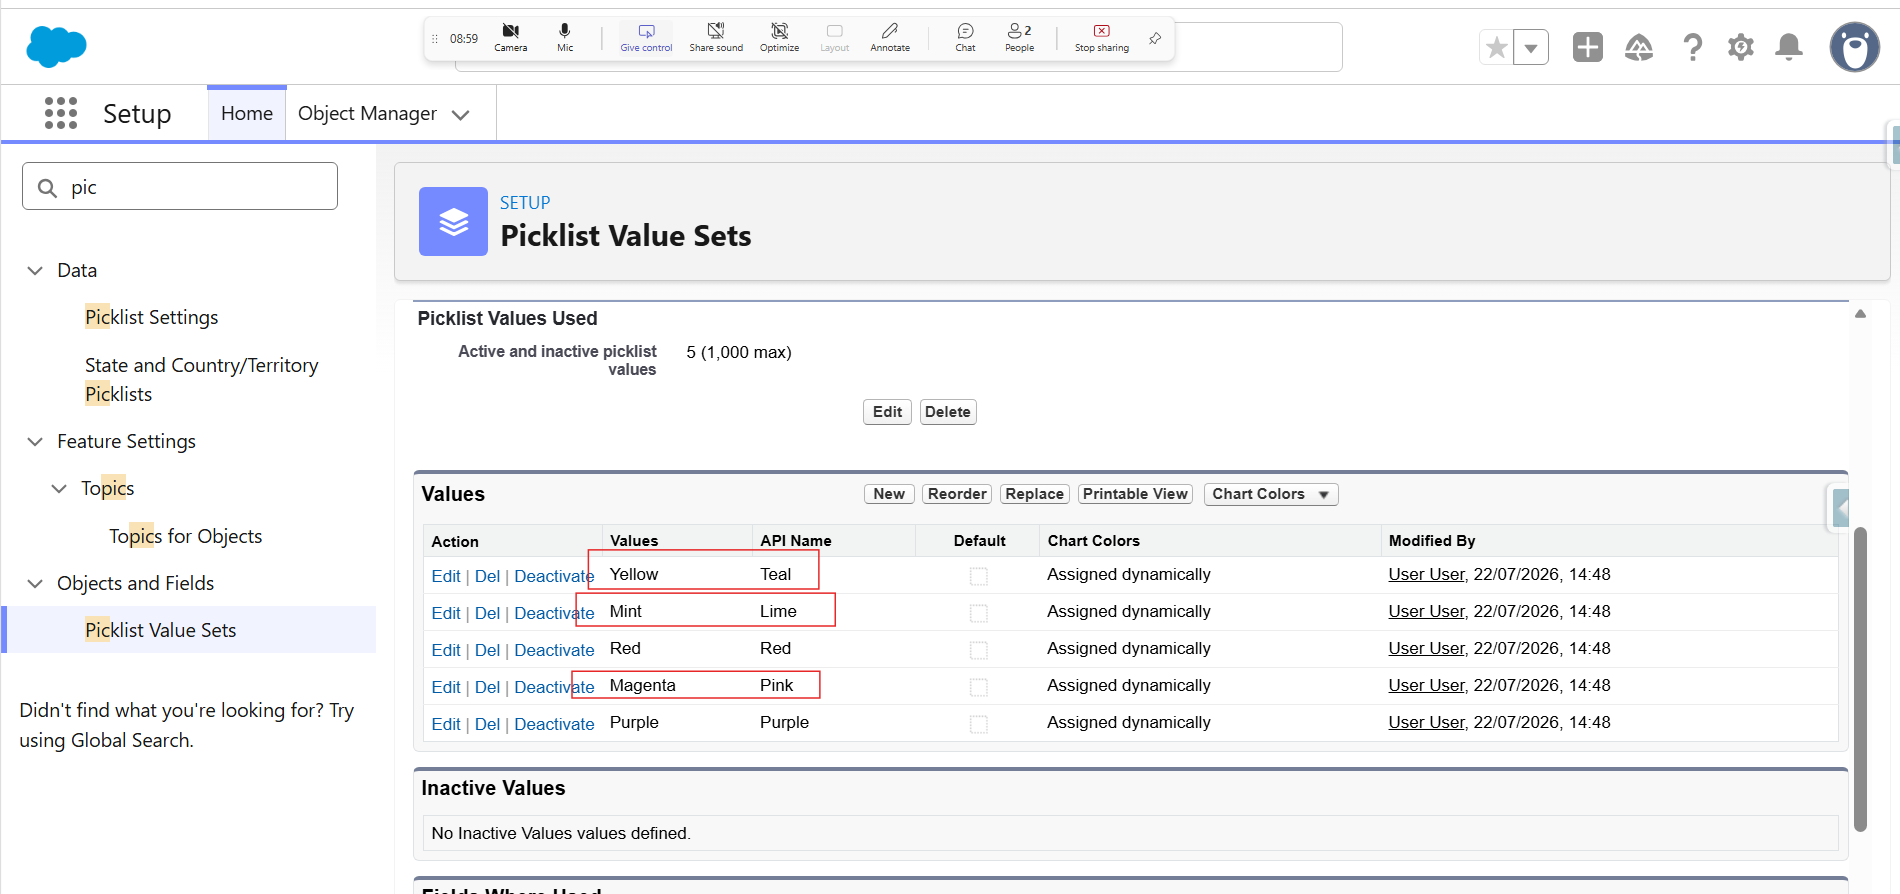Switch to the Object Manager tab
1900x894 pixels.
[x=367, y=113]
